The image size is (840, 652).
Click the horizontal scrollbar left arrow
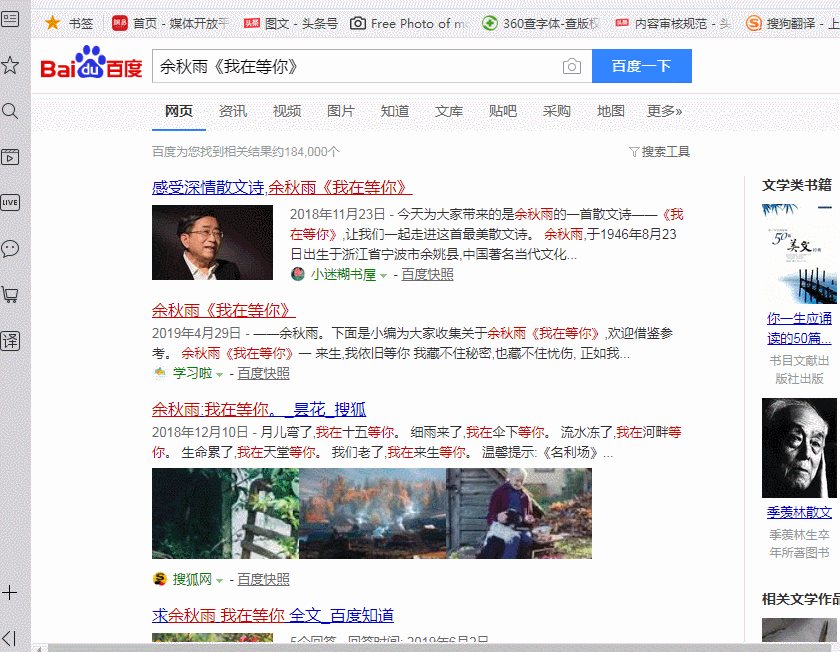click(x=39, y=648)
